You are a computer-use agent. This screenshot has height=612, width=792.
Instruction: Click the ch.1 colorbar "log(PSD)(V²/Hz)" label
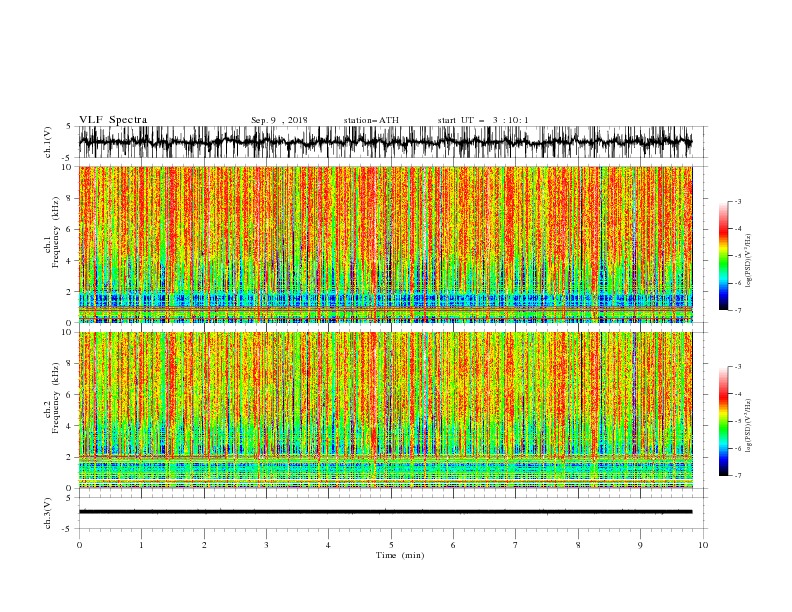point(748,261)
